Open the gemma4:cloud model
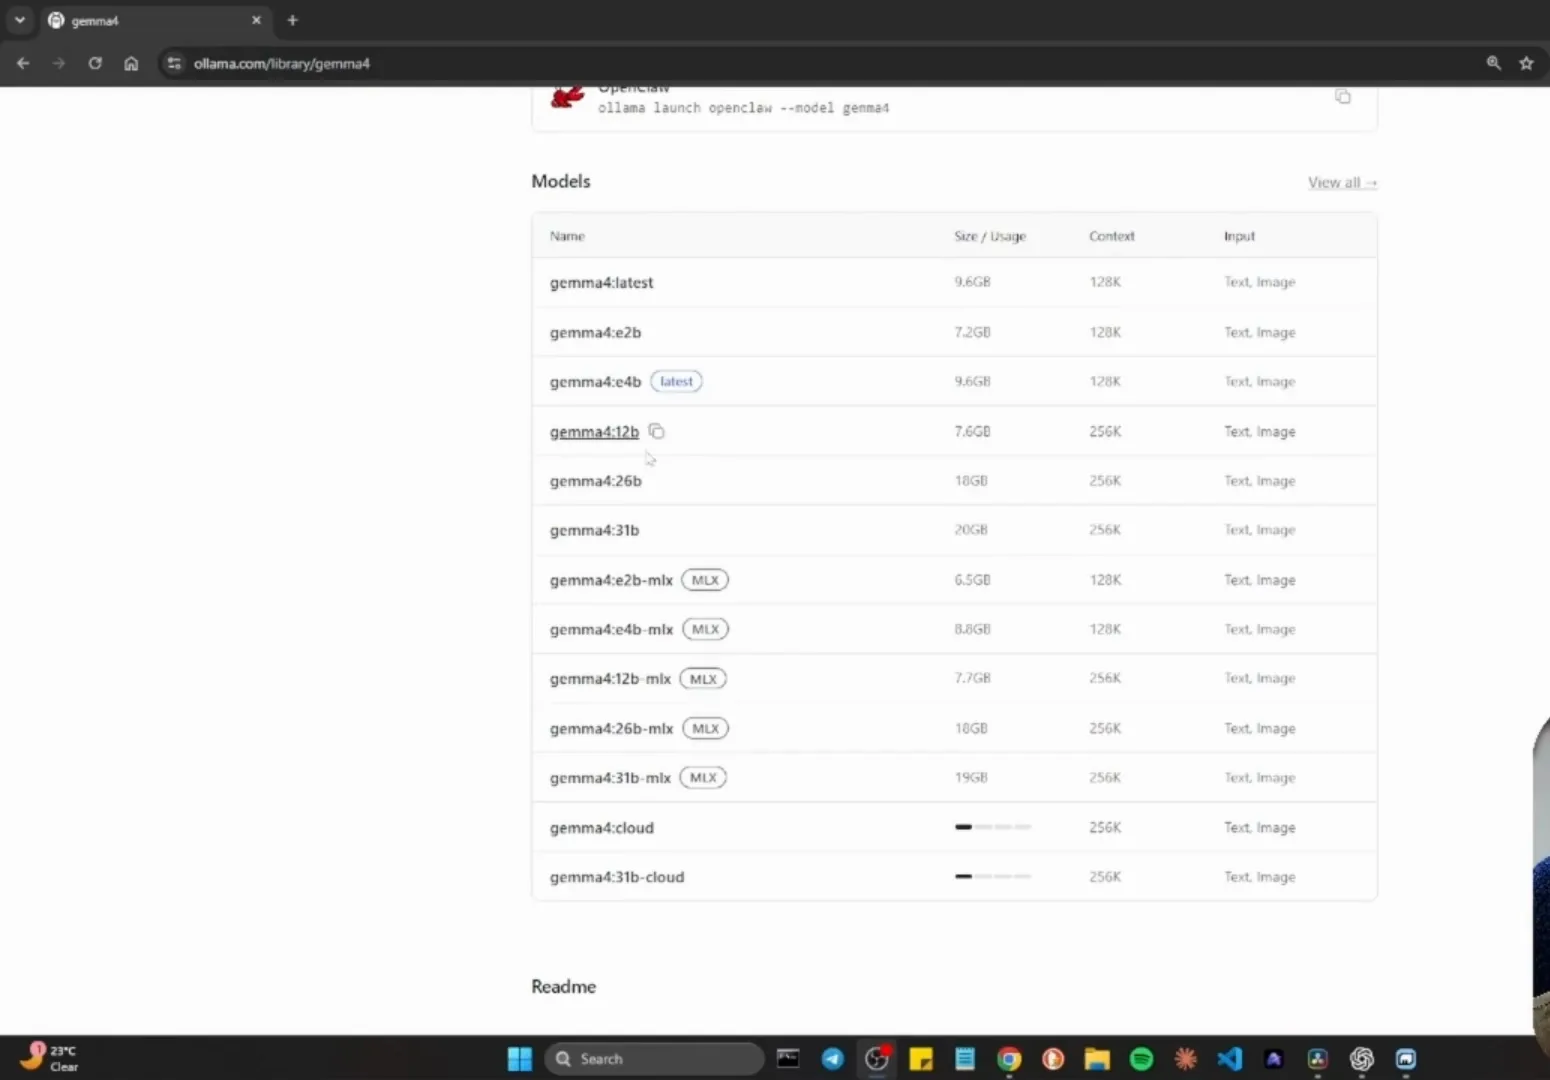 pyautogui.click(x=601, y=828)
